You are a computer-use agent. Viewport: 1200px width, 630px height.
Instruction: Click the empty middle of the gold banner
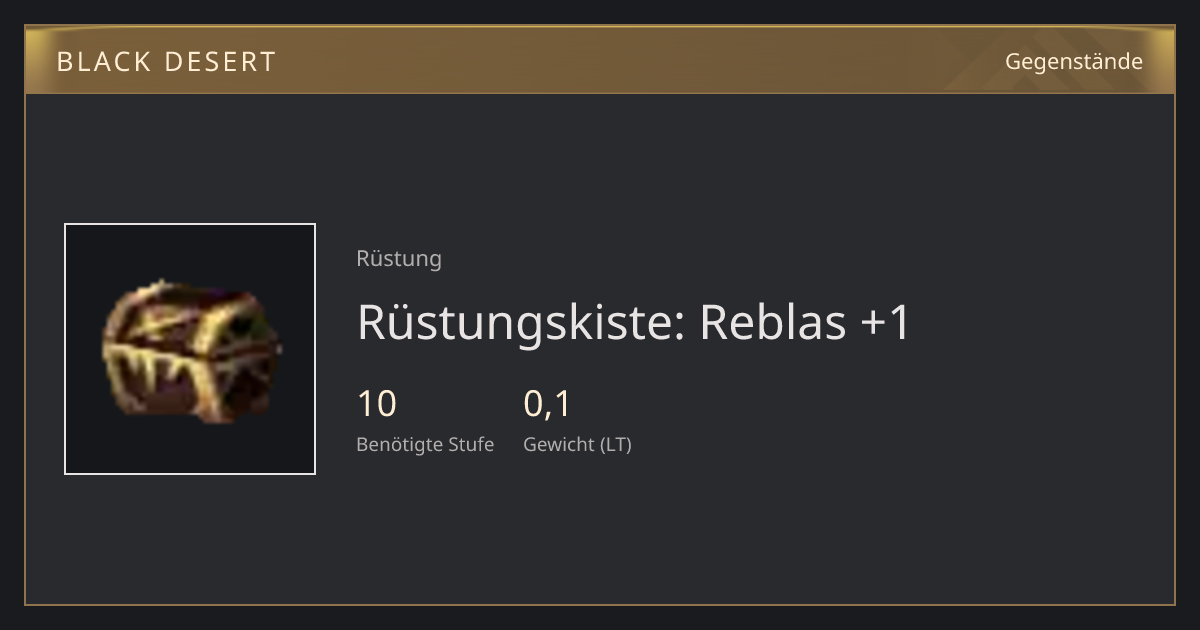(x=640, y=61)
